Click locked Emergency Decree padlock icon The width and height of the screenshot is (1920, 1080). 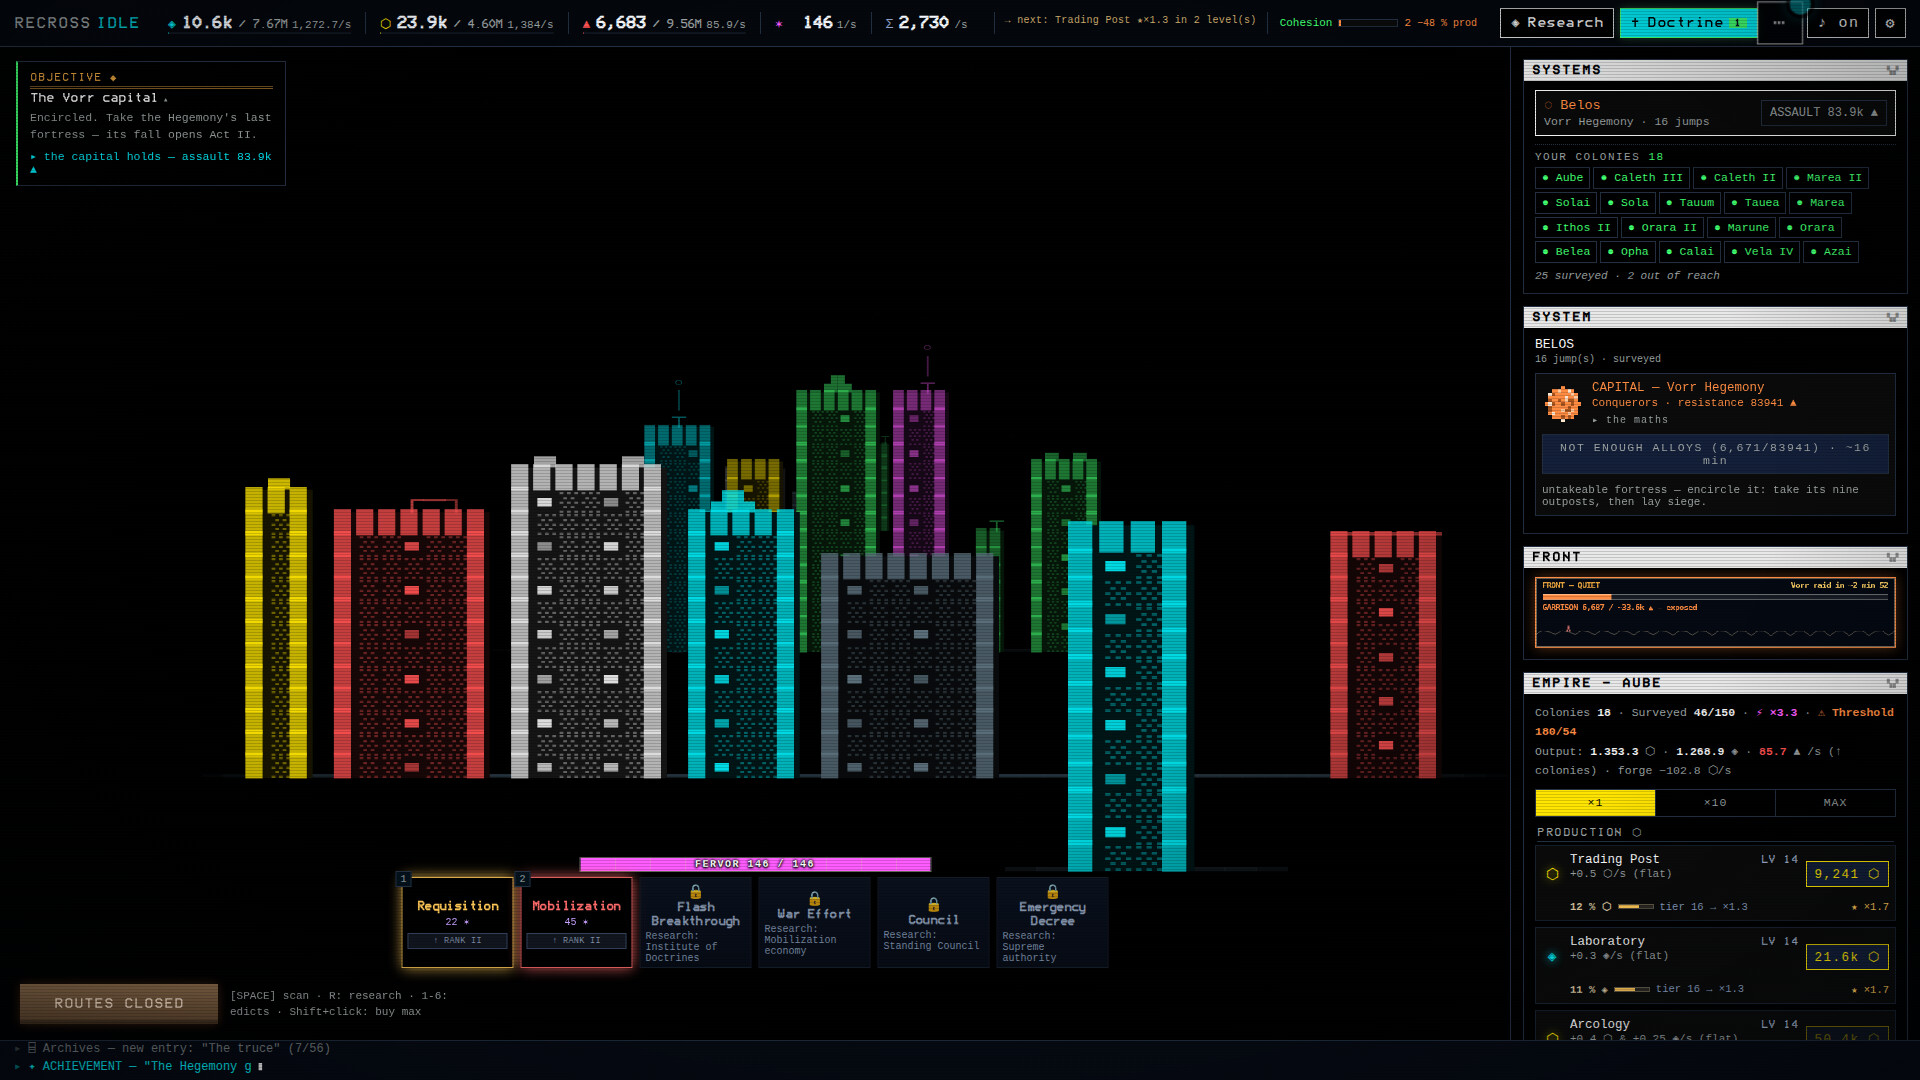pyautogui.click(x=1052, y=891)
